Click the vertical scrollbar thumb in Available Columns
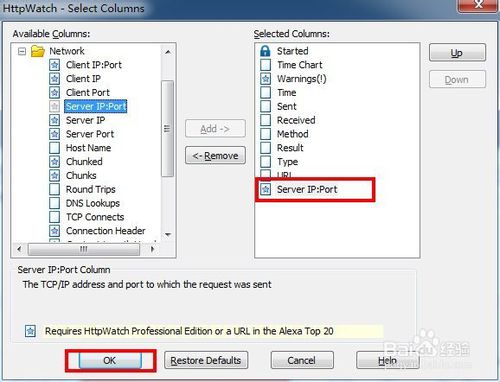The width and height of the screenshot is (500, 382). pyautogui.click(x=167, y=128)
